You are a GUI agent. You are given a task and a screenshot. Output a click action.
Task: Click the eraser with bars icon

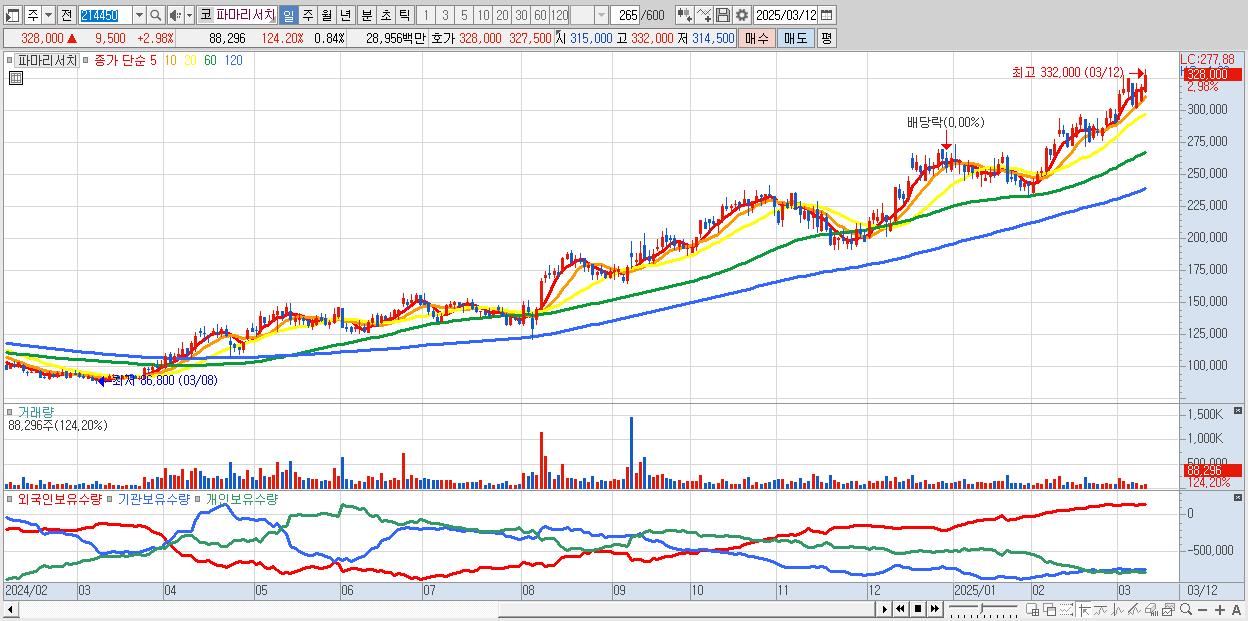tap(1151, 609)
